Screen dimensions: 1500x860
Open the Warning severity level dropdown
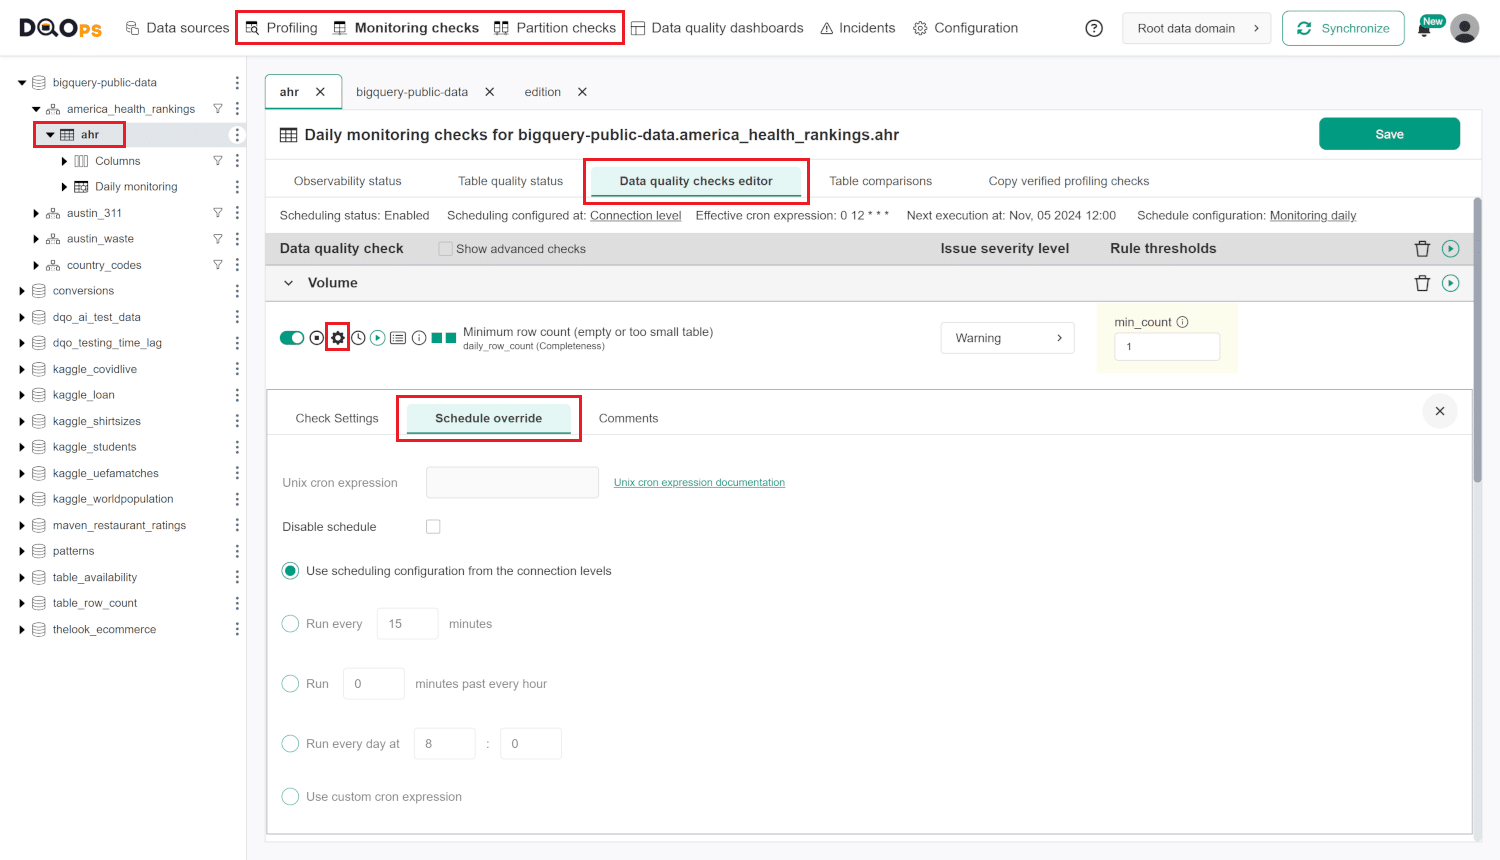point(1008,338)
